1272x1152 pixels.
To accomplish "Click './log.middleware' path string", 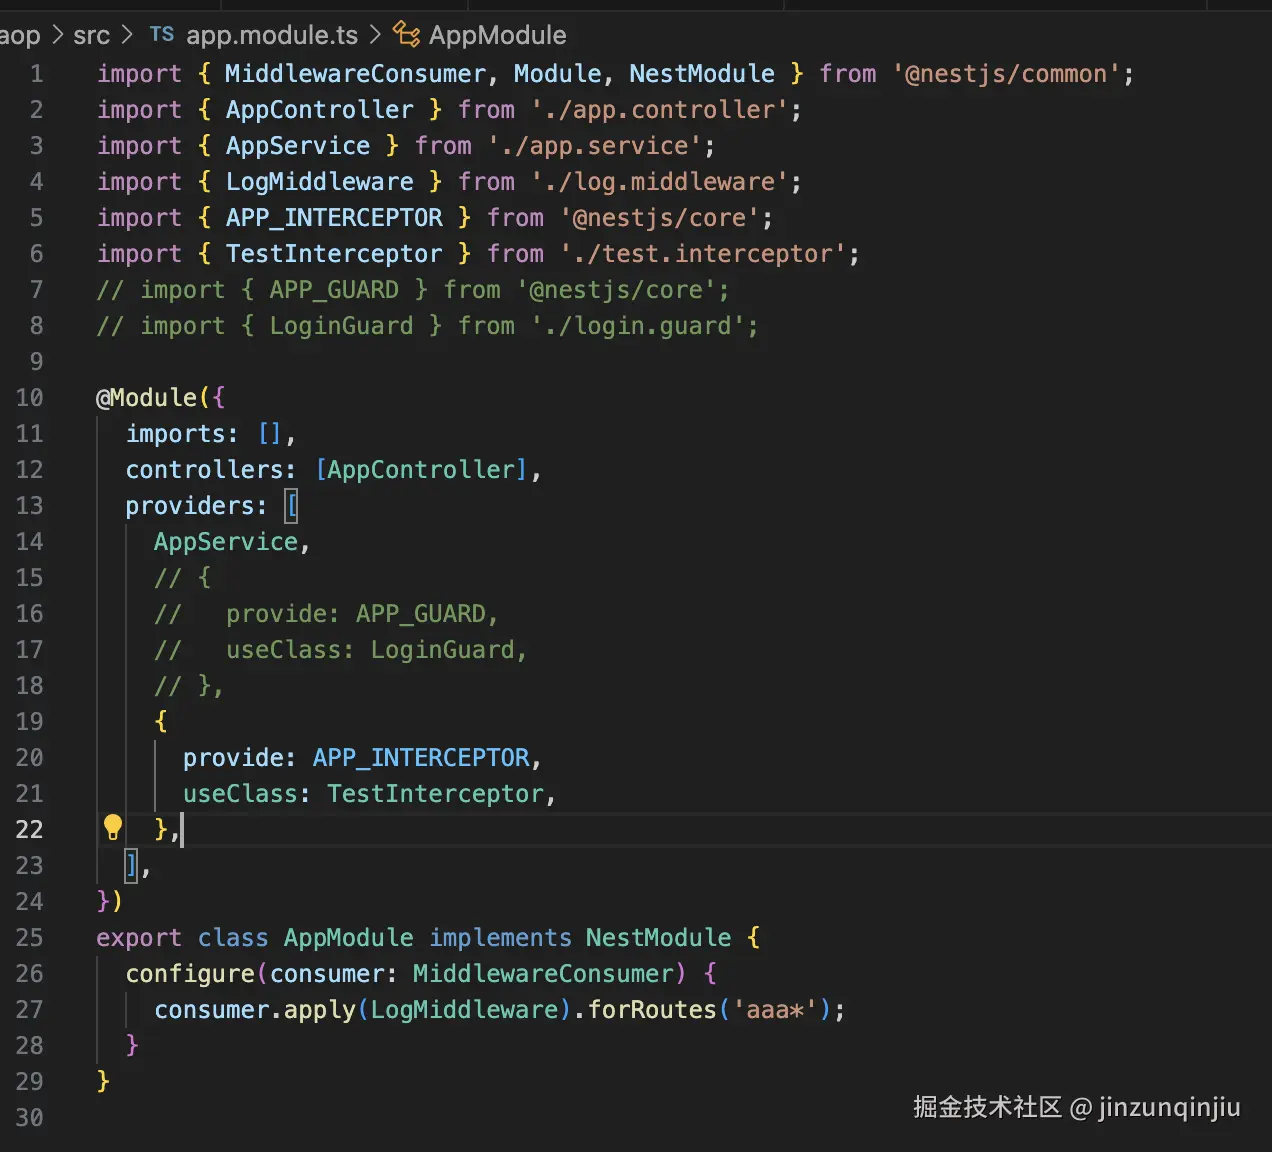I will [660, 181].
